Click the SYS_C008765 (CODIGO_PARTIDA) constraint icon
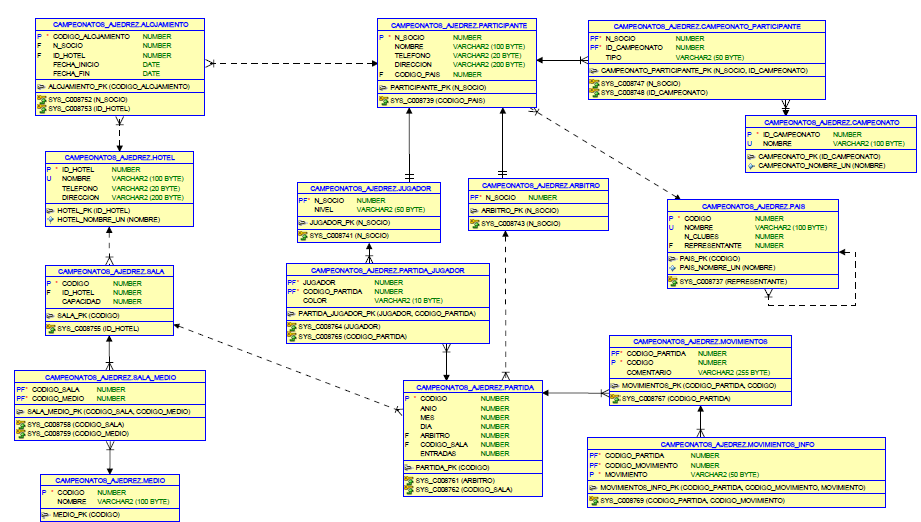 [292, 336]
